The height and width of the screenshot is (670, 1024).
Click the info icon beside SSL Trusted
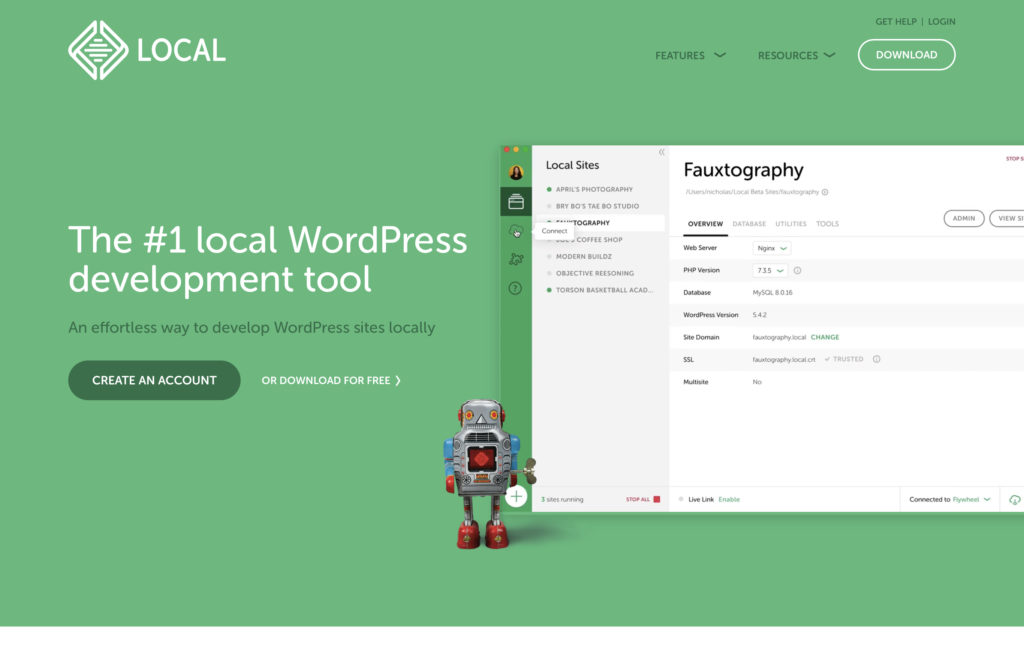pos(876,359)
